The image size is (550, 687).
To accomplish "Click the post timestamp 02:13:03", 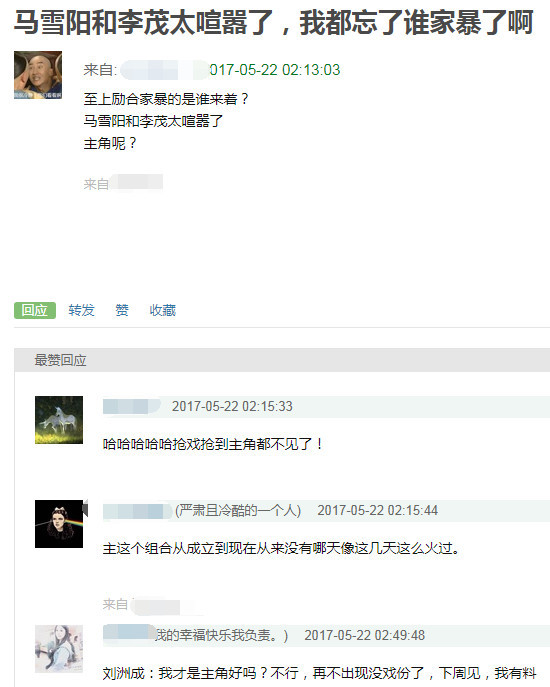I will pyautogui.click(x=275, y=70).
